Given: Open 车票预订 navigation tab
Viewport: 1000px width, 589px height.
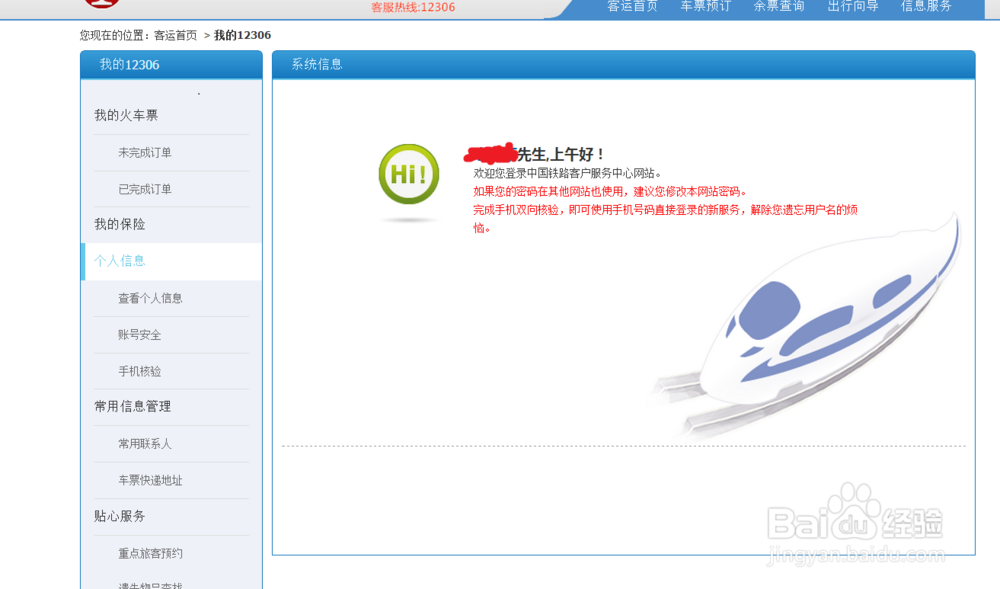Looking at the screenshot, I should [705, 6].
